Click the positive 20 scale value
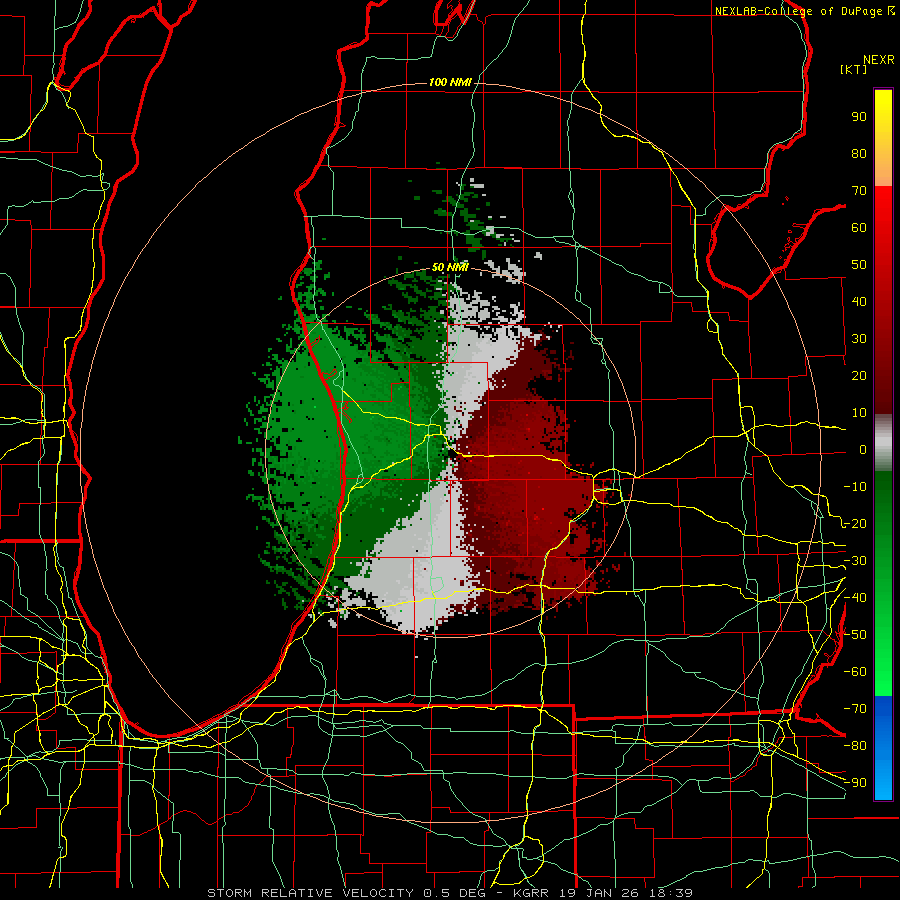The width and height of the screenshot is (900, 900). 859,375
